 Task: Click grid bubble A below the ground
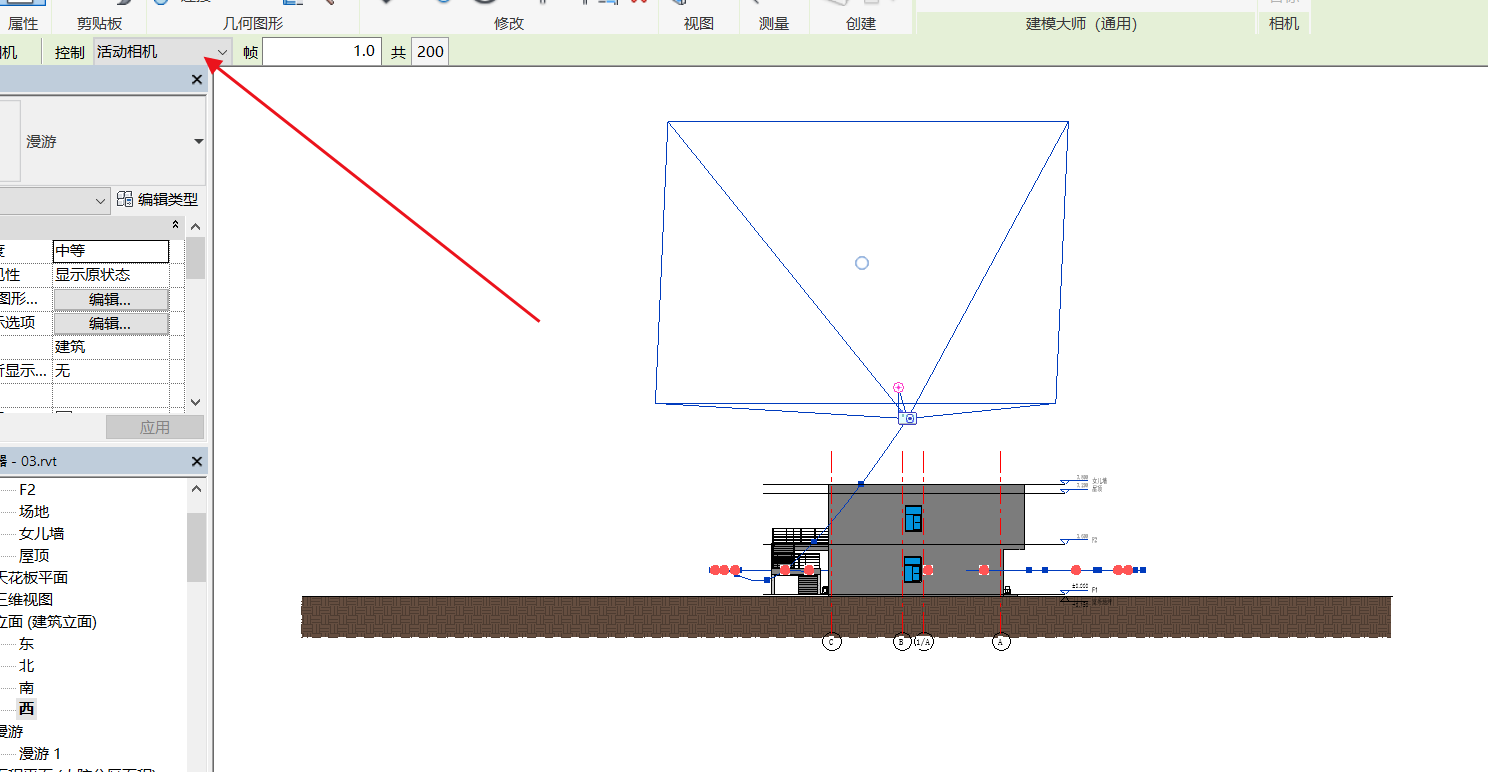(x=1001, y=642)
